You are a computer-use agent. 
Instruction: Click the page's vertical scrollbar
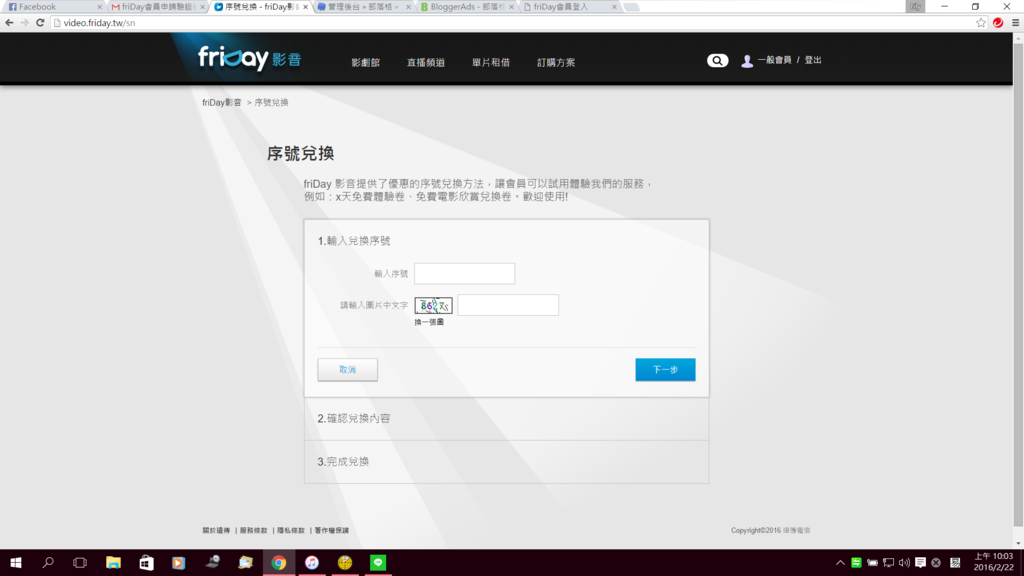[1018, 286]
